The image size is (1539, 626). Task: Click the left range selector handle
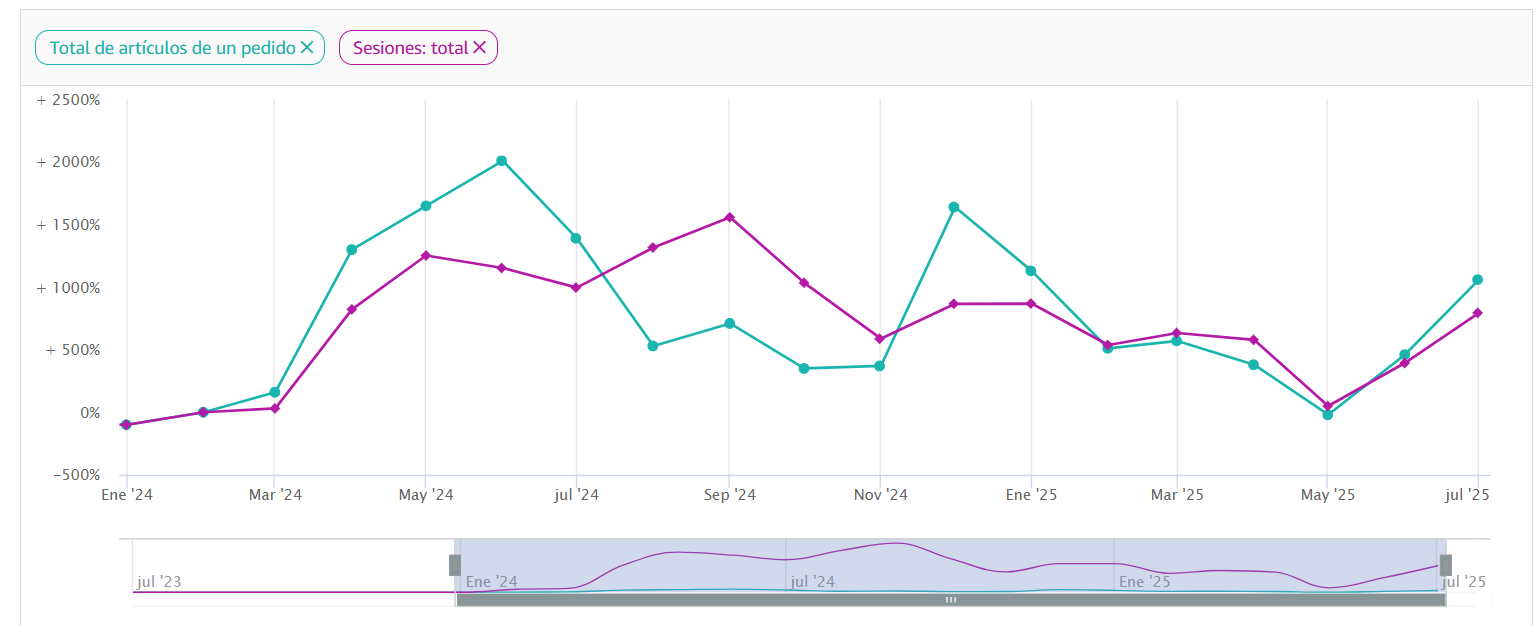pos(455,565)
